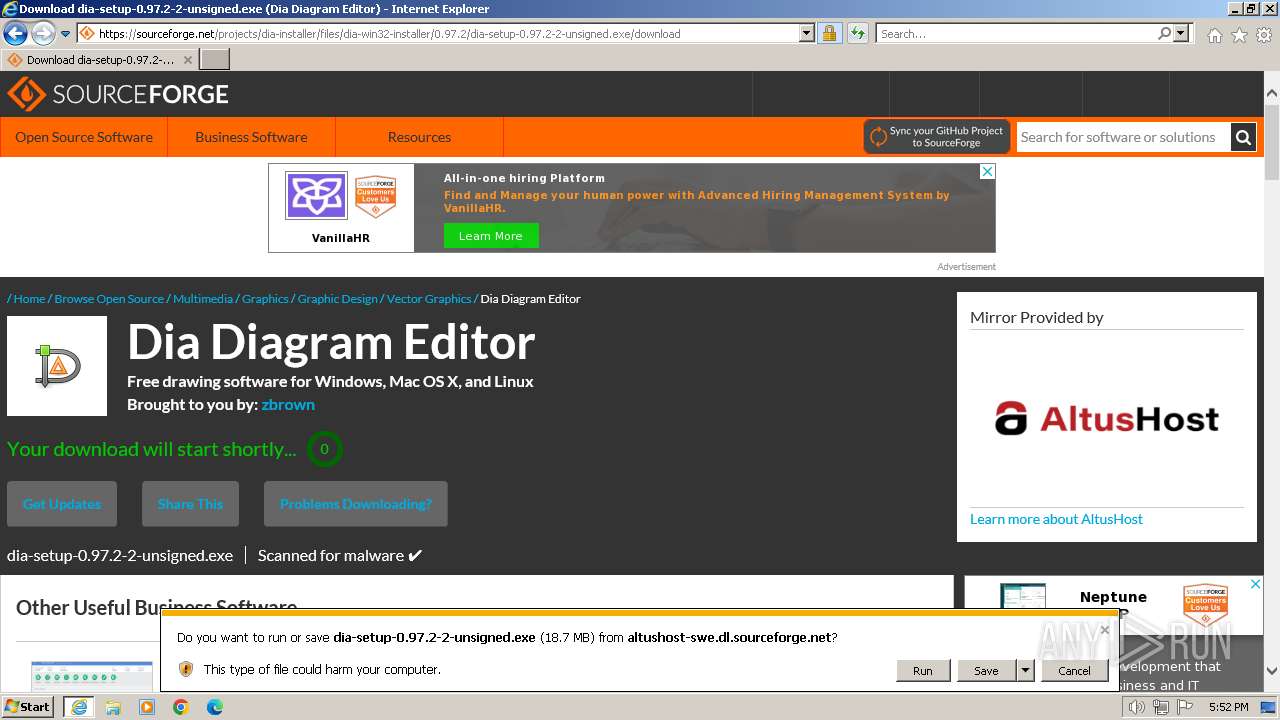The height and width of the screenshot is (720, 1280).
Task: Click the security shield warning icon
Action: (x=186, y=669)
